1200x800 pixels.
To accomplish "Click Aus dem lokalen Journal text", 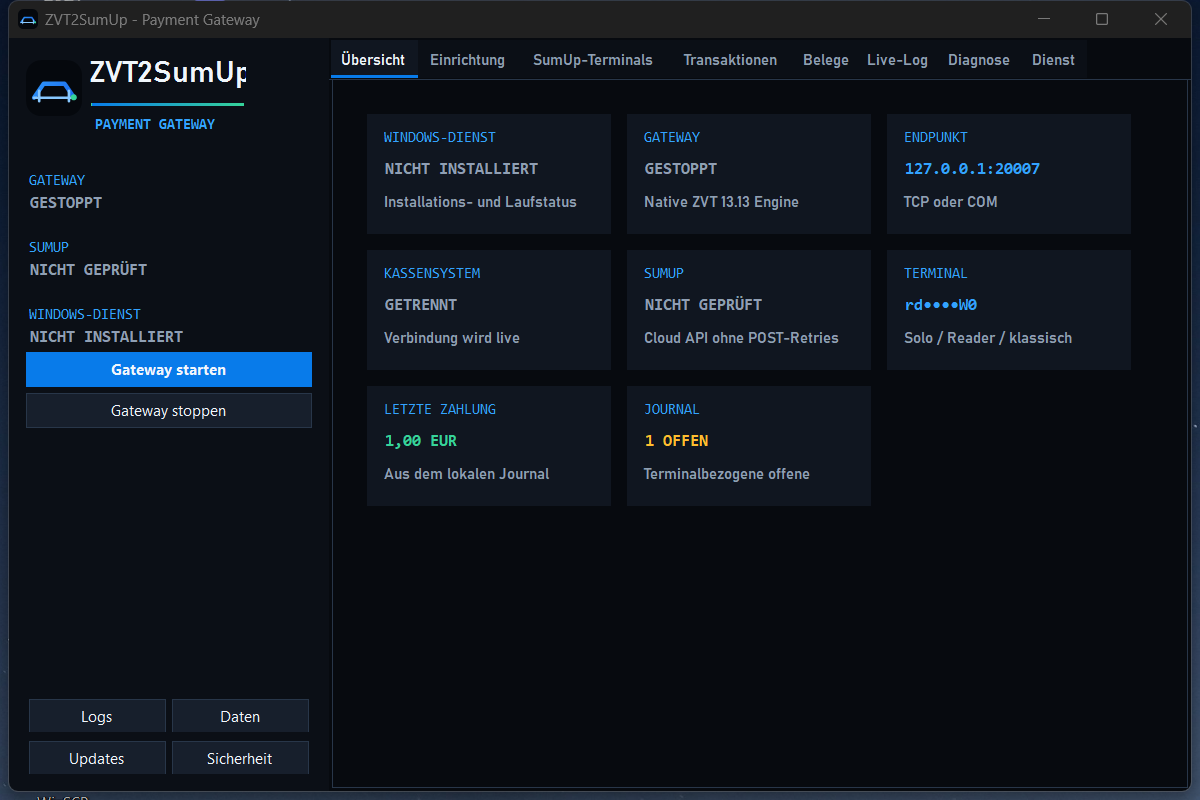I will coord(467,474).
